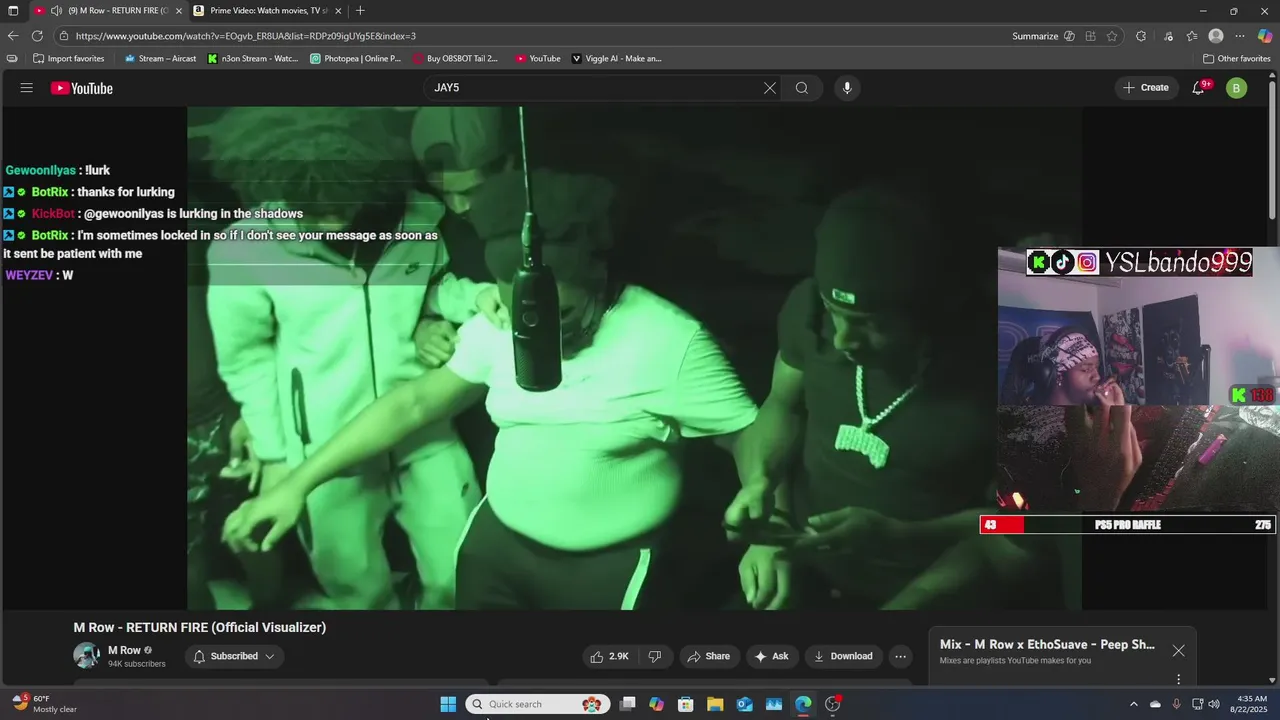Add this page to favorites star

click(x=1112, y=36)
